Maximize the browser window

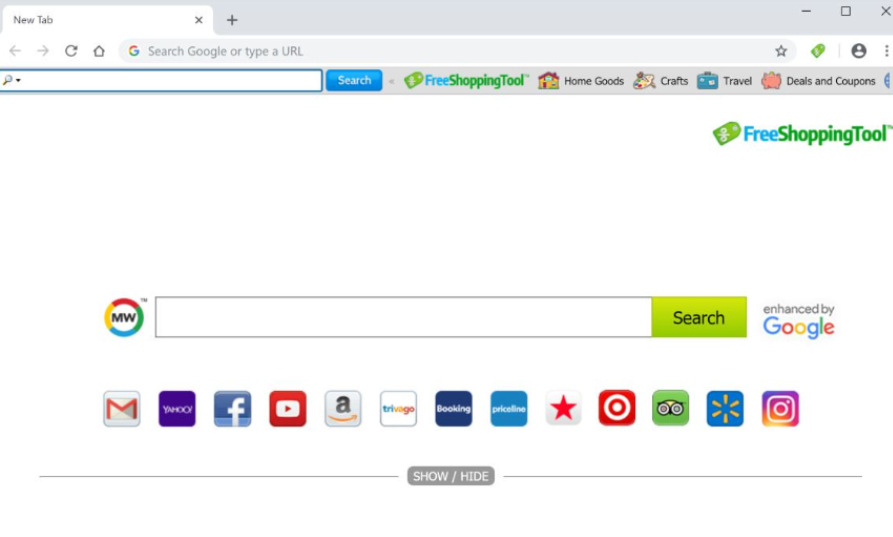[846, 11]
